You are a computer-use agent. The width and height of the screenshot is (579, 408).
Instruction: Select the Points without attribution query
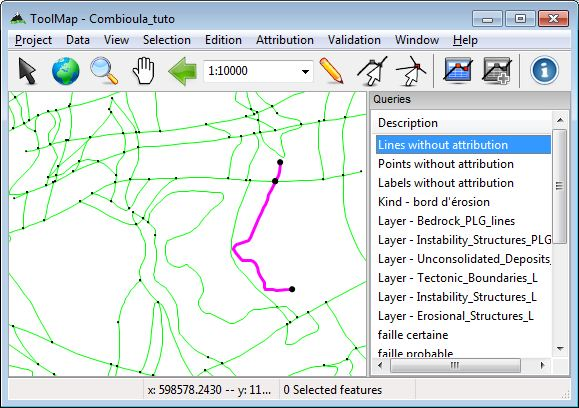click(446, 164)
